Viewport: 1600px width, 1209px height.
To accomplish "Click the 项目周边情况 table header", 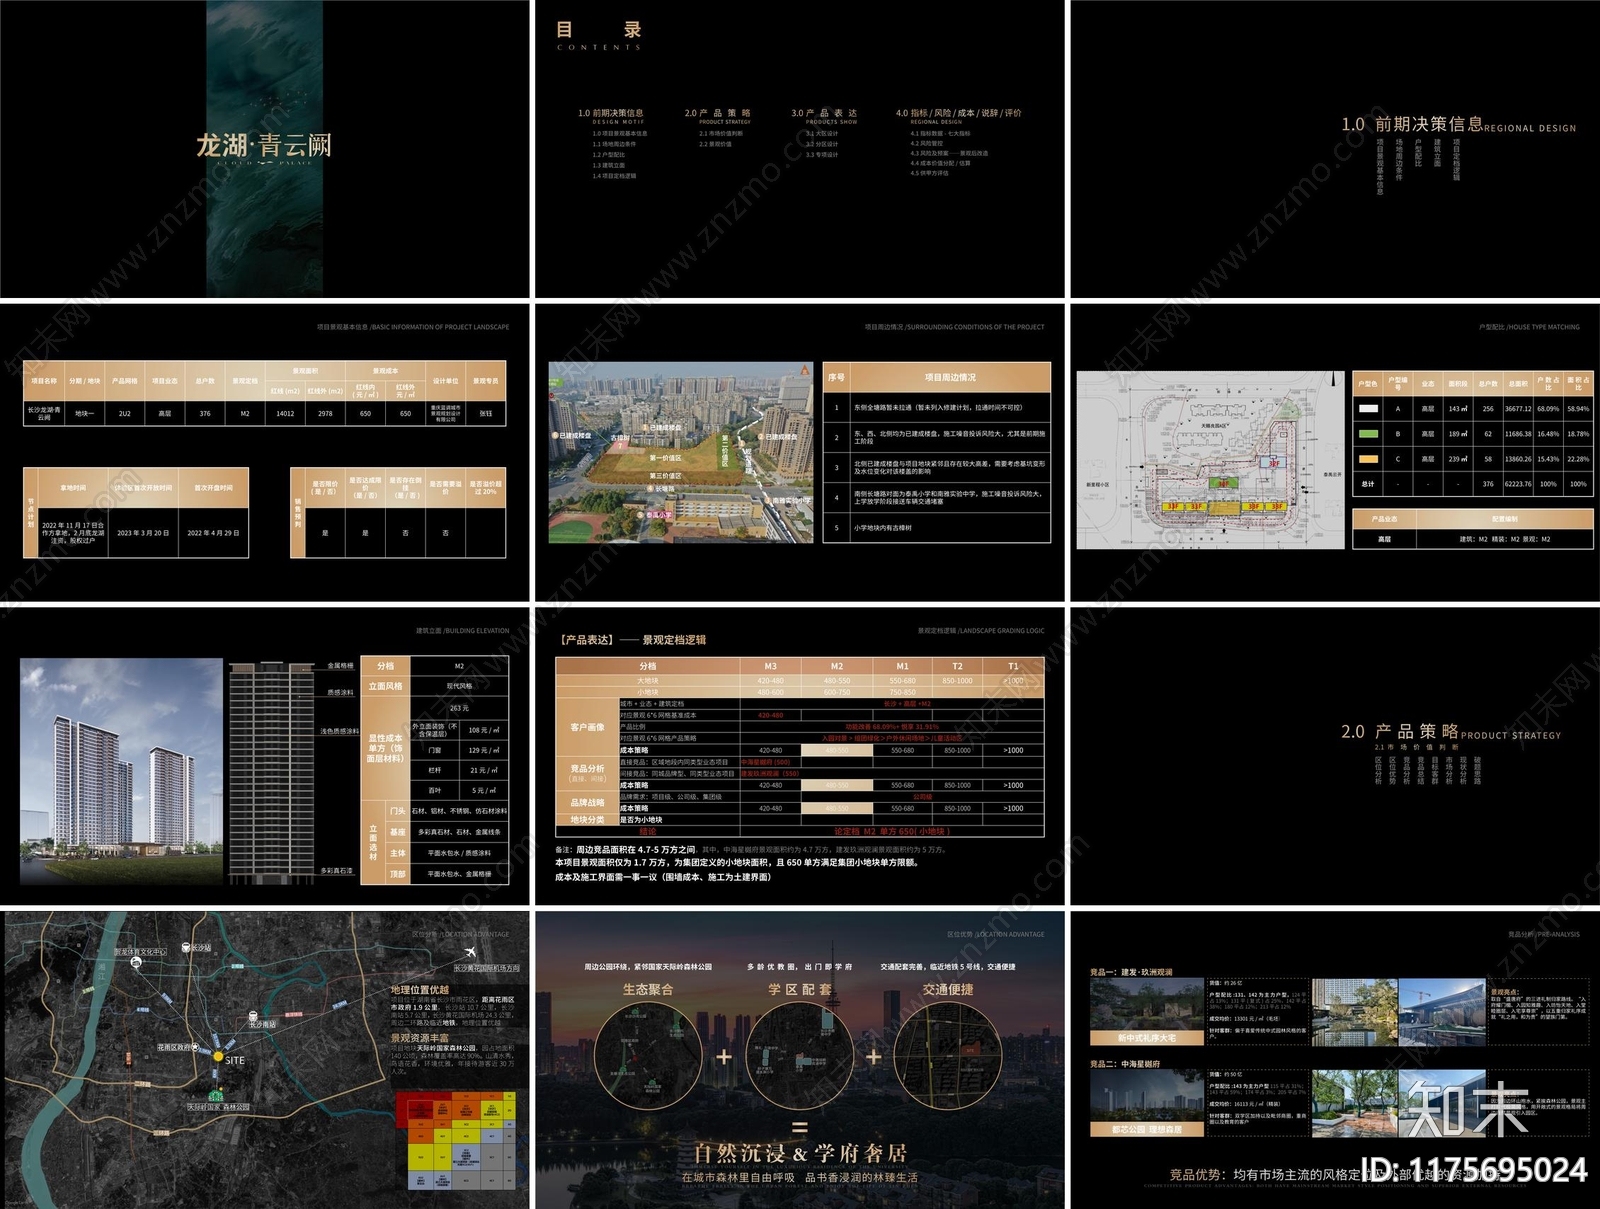I will (950, 377).
